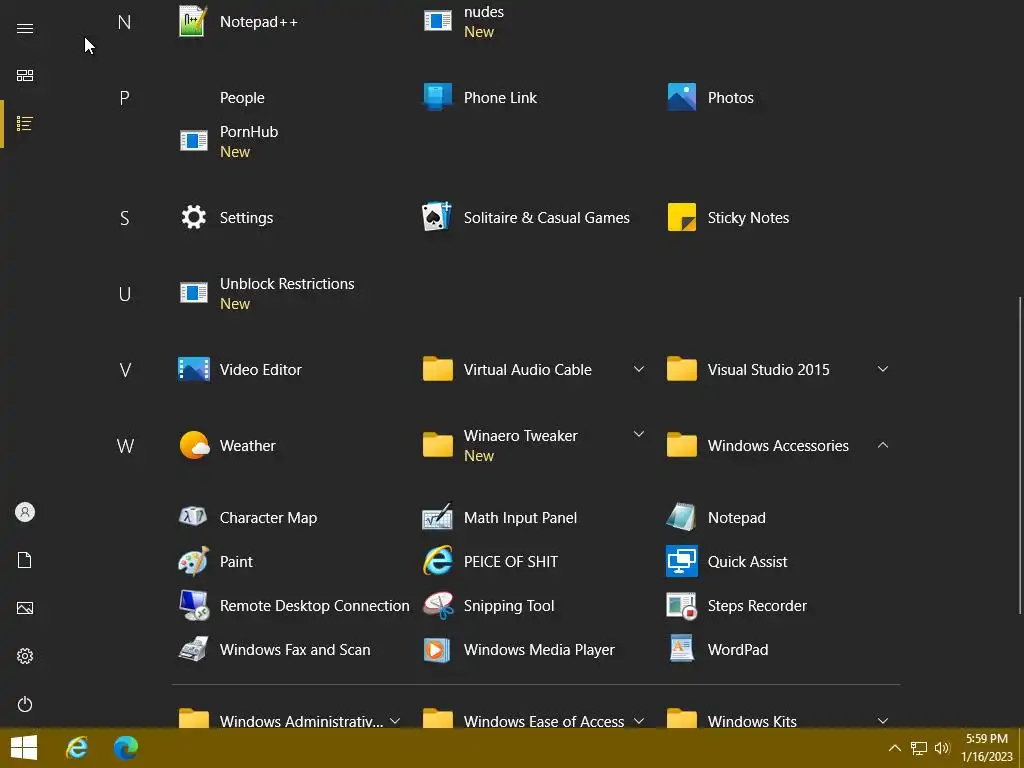Switch to the pinned tiles view
Image resolution: width=1024 pixels, height=768 pixels.
25,76
